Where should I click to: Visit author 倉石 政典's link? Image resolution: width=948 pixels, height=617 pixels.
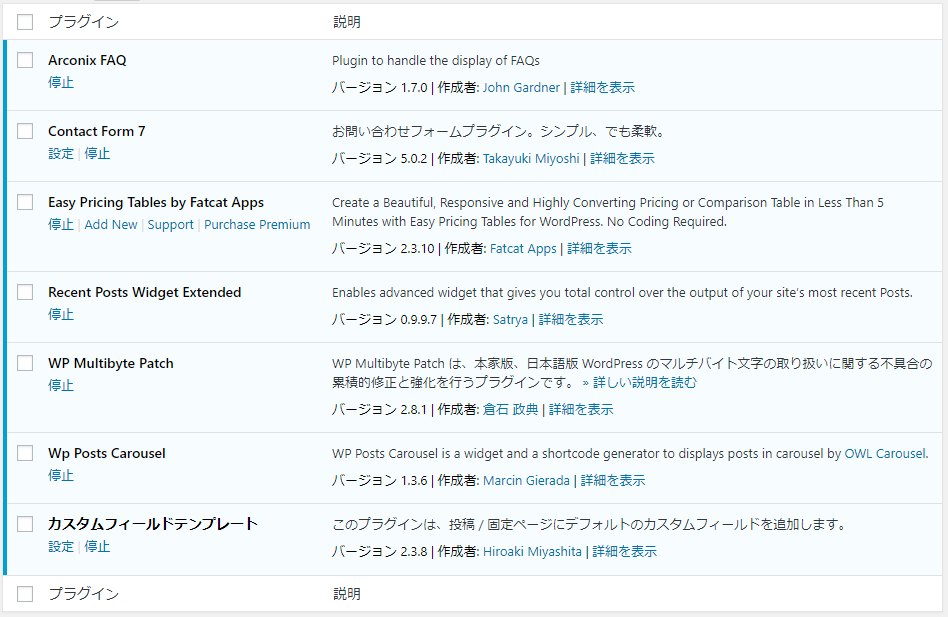[x=510, y=409]
